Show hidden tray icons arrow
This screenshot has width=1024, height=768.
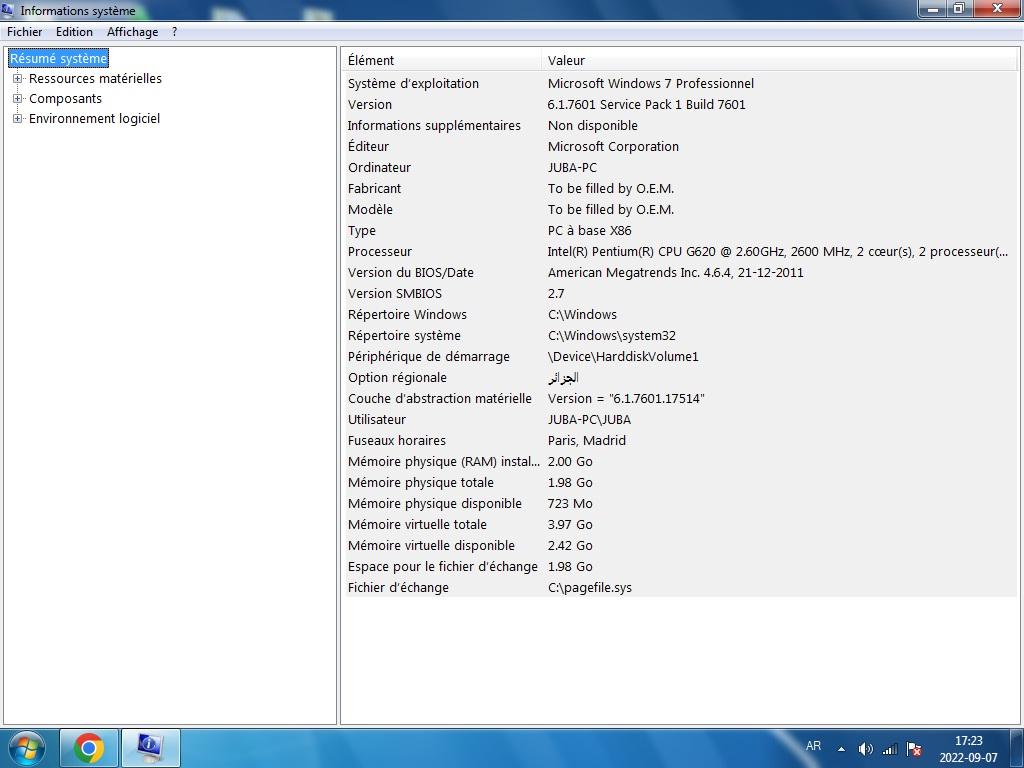[841, 749]
